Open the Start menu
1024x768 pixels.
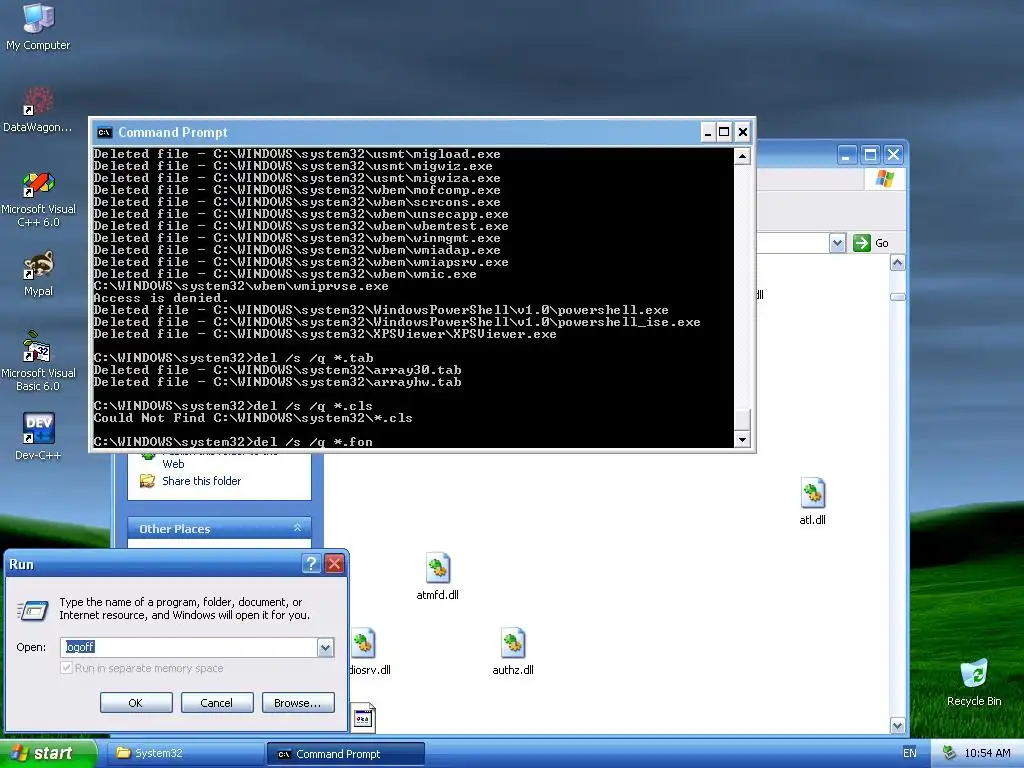point(48,753)
